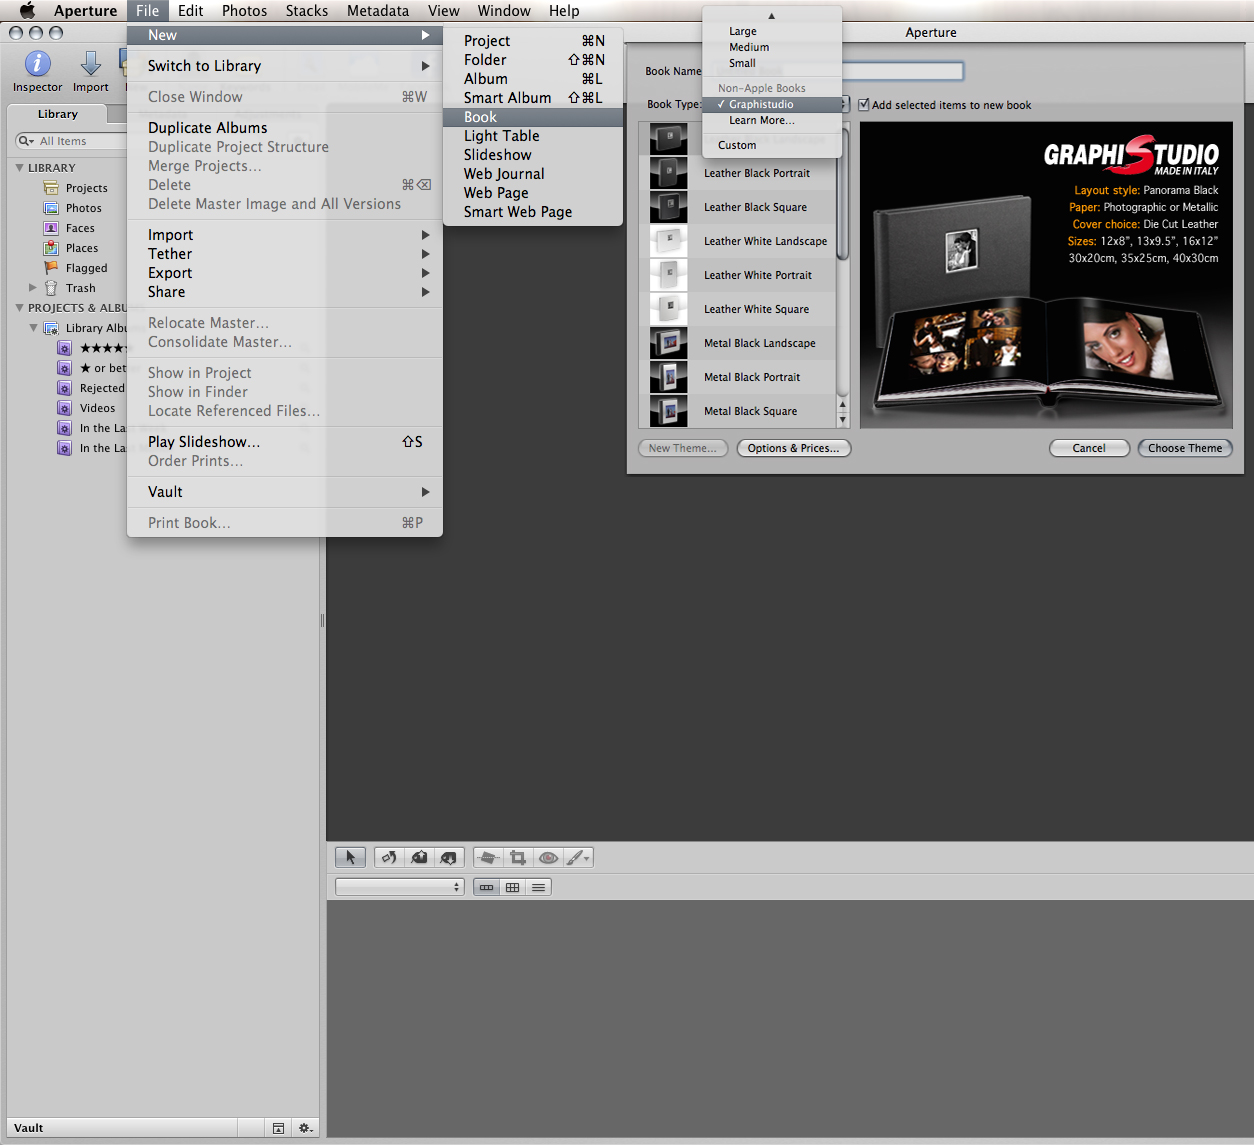Collapse the LIBRARY section triangle

[19, 167]
